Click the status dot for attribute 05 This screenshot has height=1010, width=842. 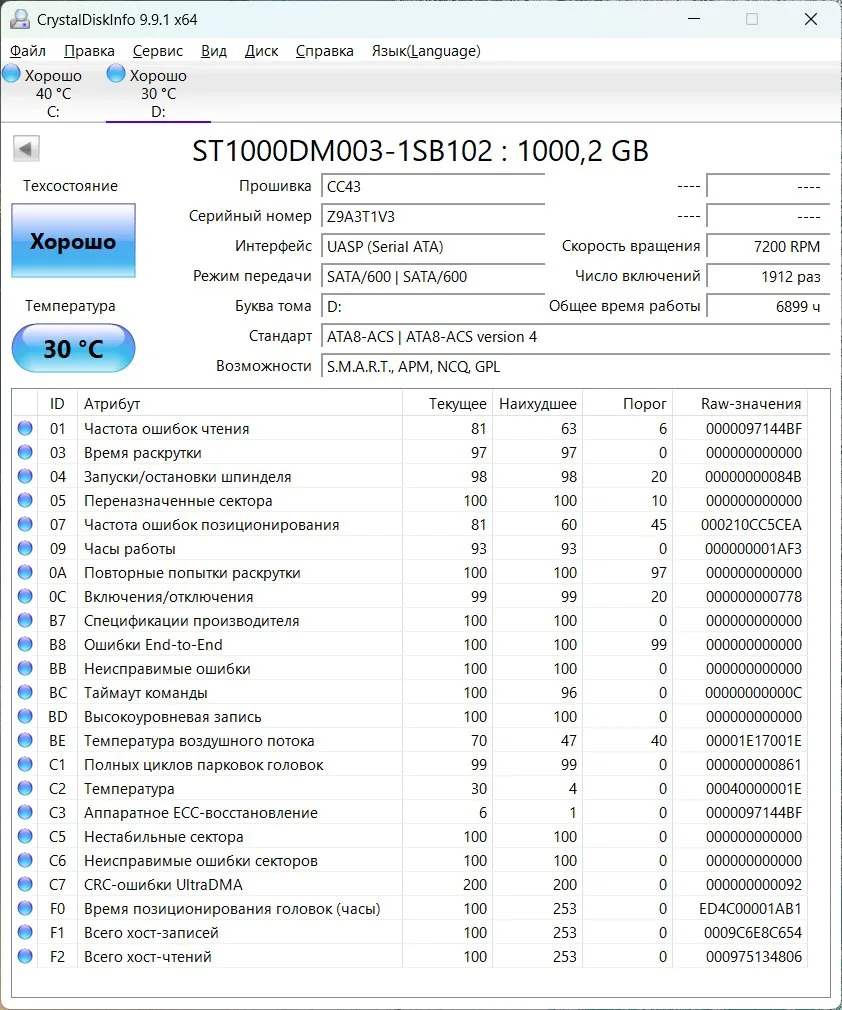(x=25, y=500)
